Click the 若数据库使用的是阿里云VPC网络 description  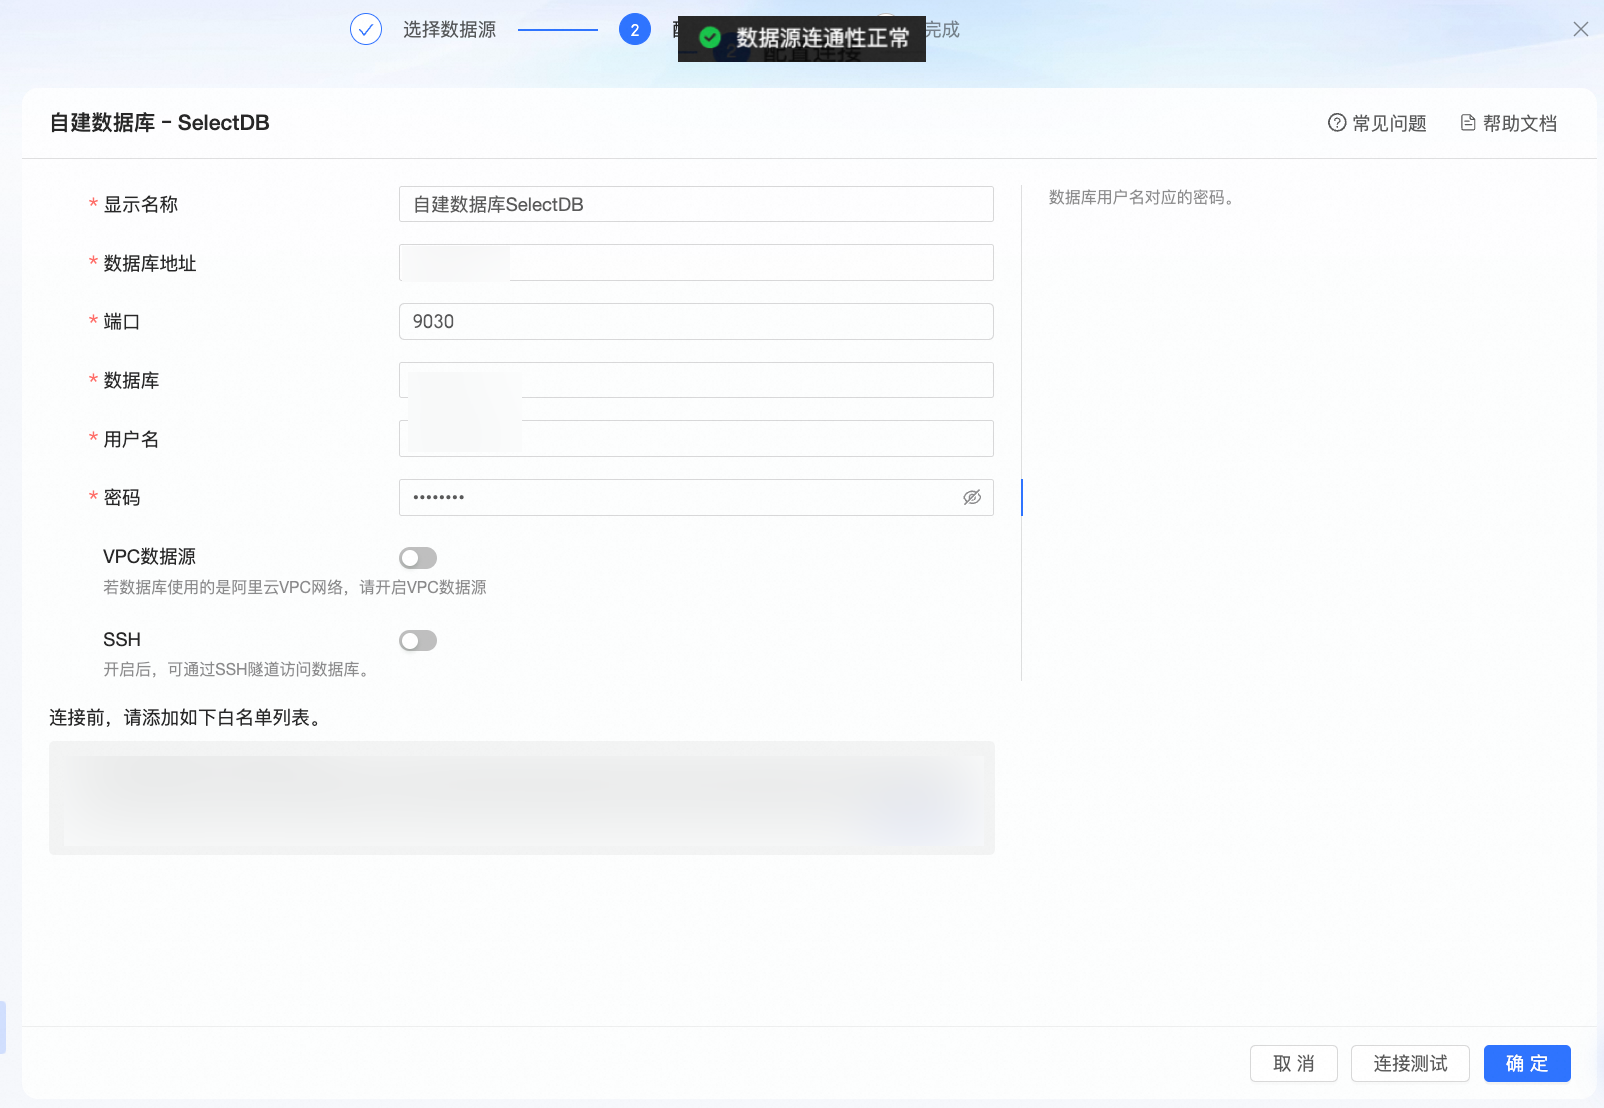(x=295, y=587)
